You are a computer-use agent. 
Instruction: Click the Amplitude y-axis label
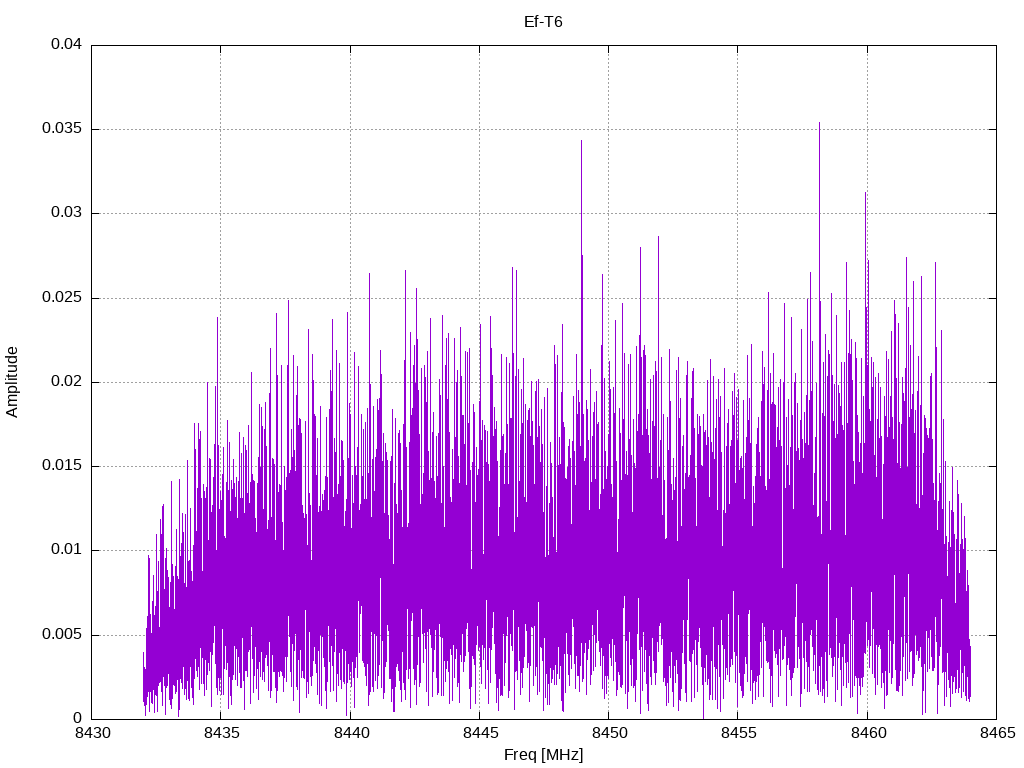12,382
